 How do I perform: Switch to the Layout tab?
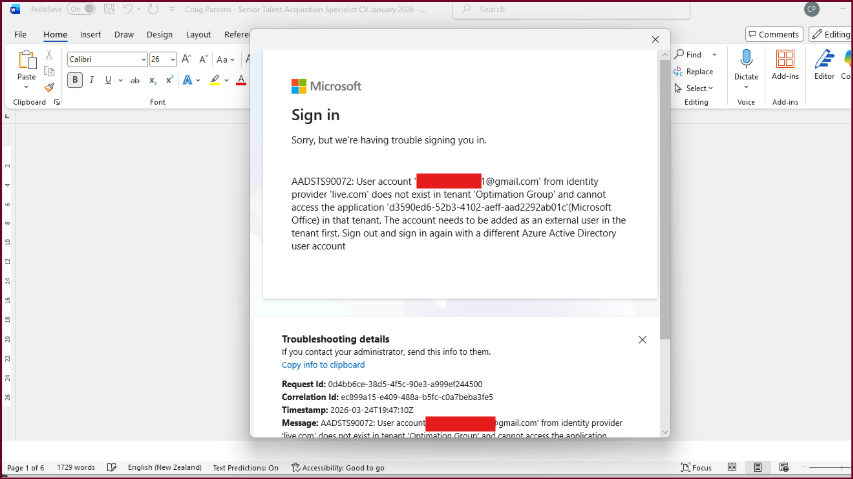coord(199,34)
